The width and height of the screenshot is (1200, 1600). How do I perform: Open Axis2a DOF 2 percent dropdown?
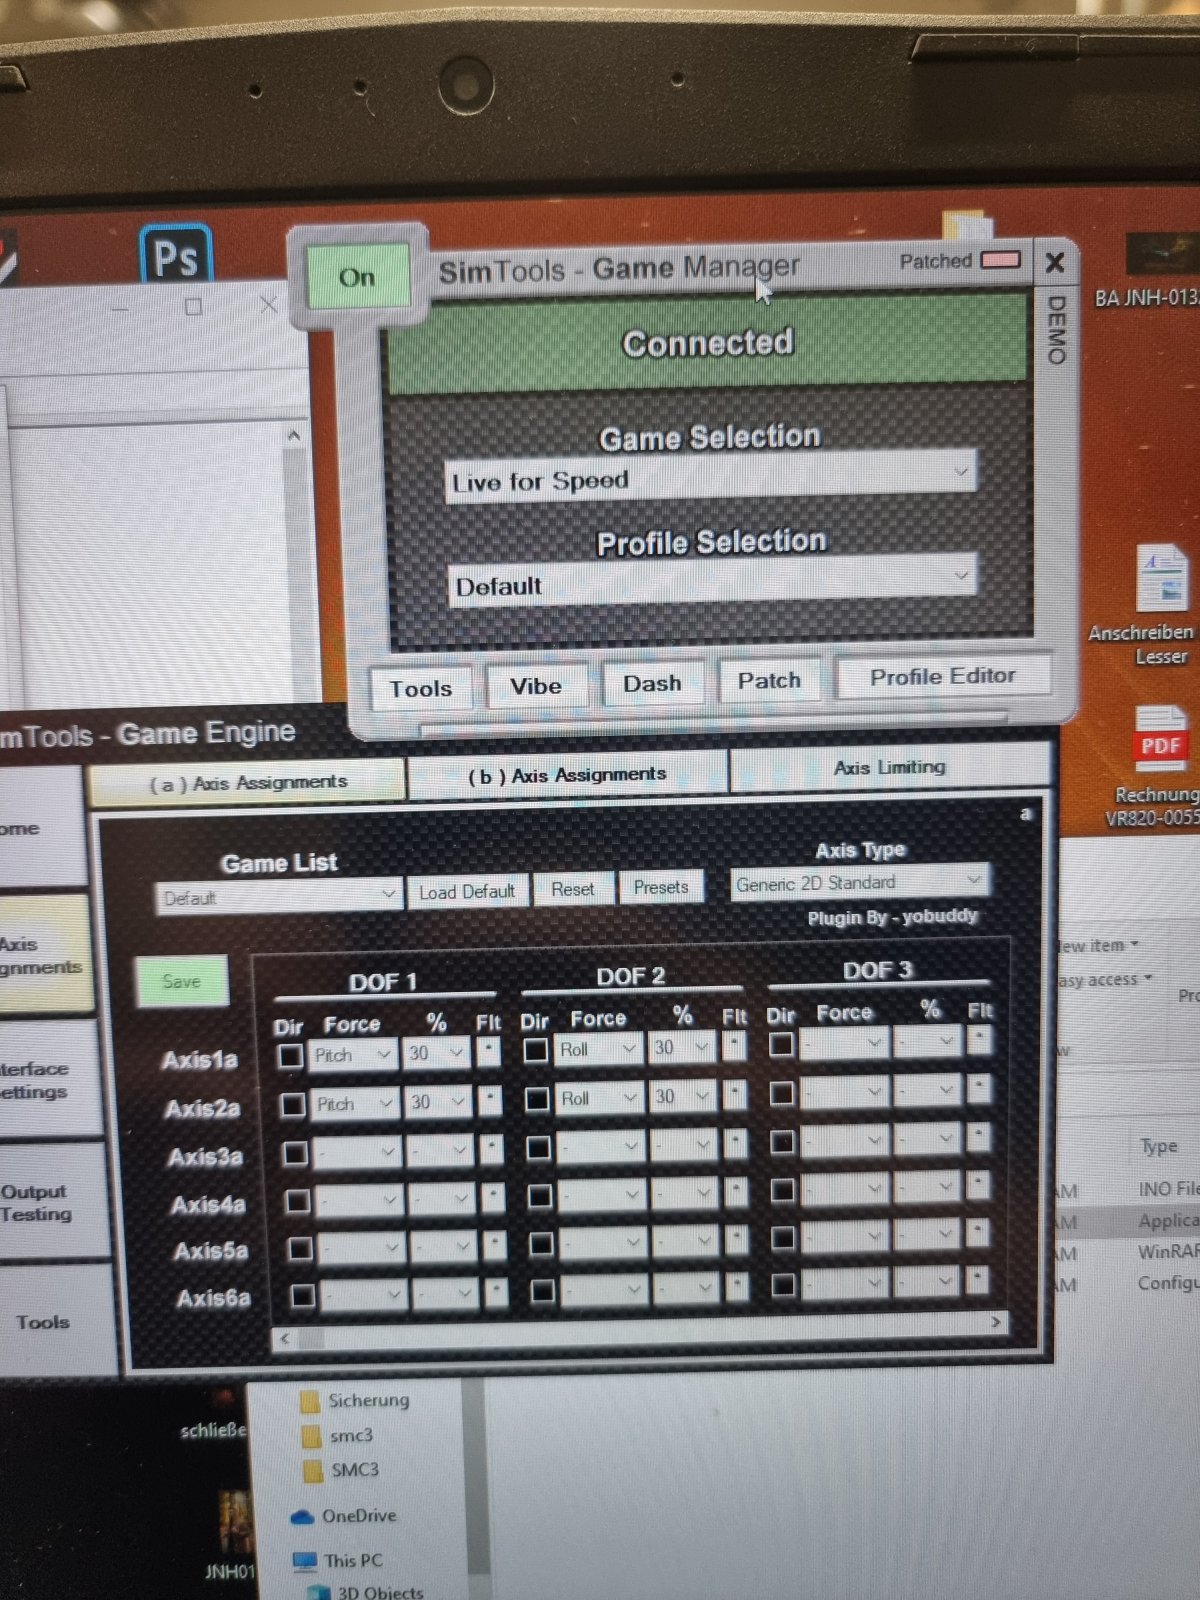tap(682, 1096)
